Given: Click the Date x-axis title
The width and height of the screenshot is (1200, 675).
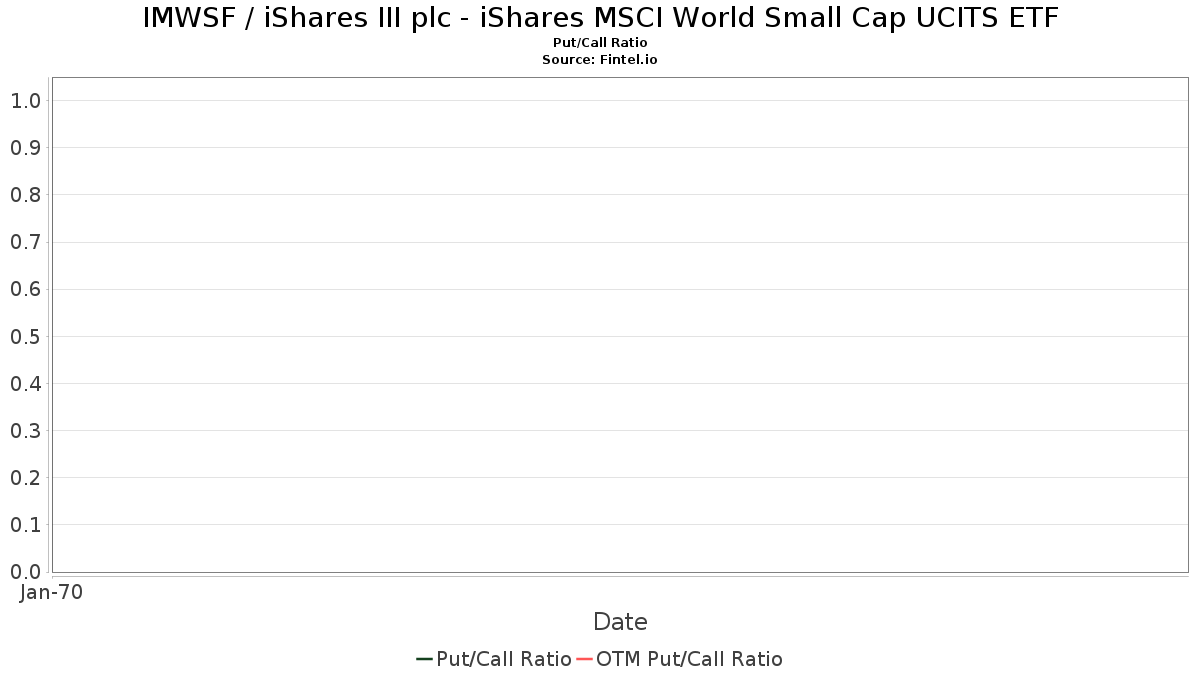Looking at the screenshot, I should coord(620,622).
